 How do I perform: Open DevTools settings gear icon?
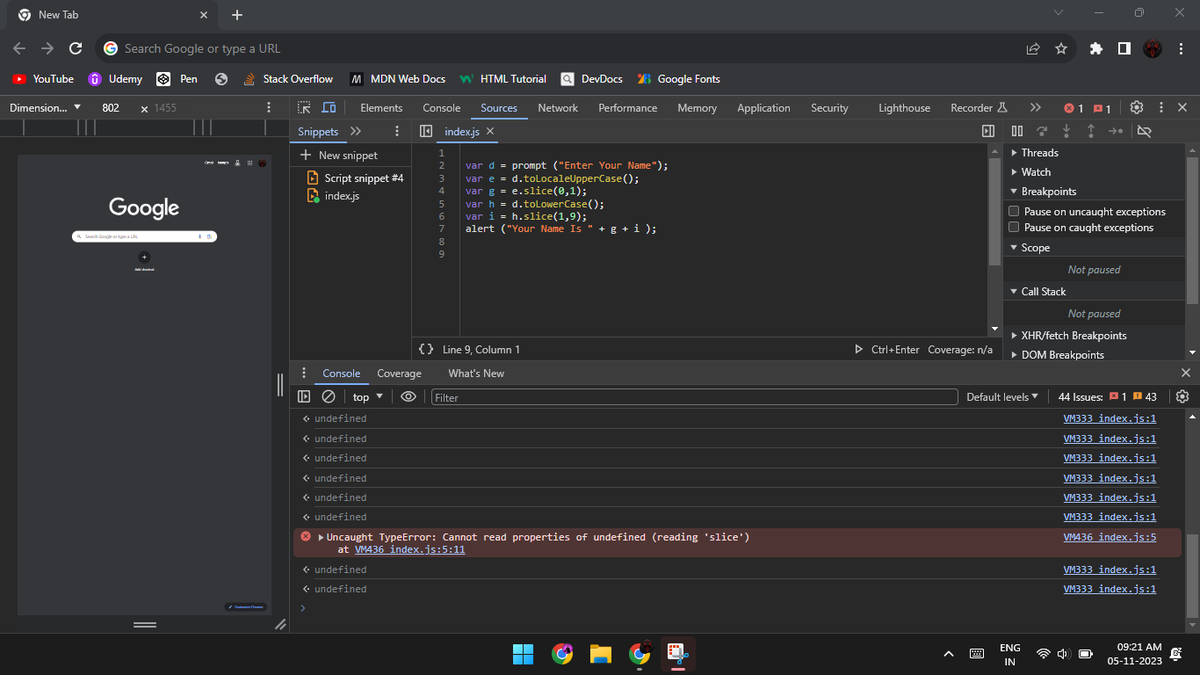click(1136, 108)
